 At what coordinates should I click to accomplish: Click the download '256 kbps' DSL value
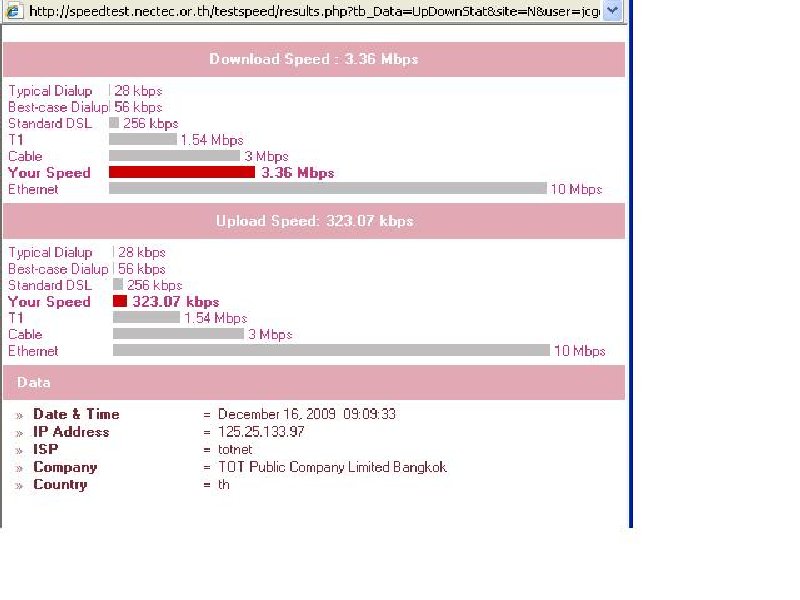click(151, 123)
